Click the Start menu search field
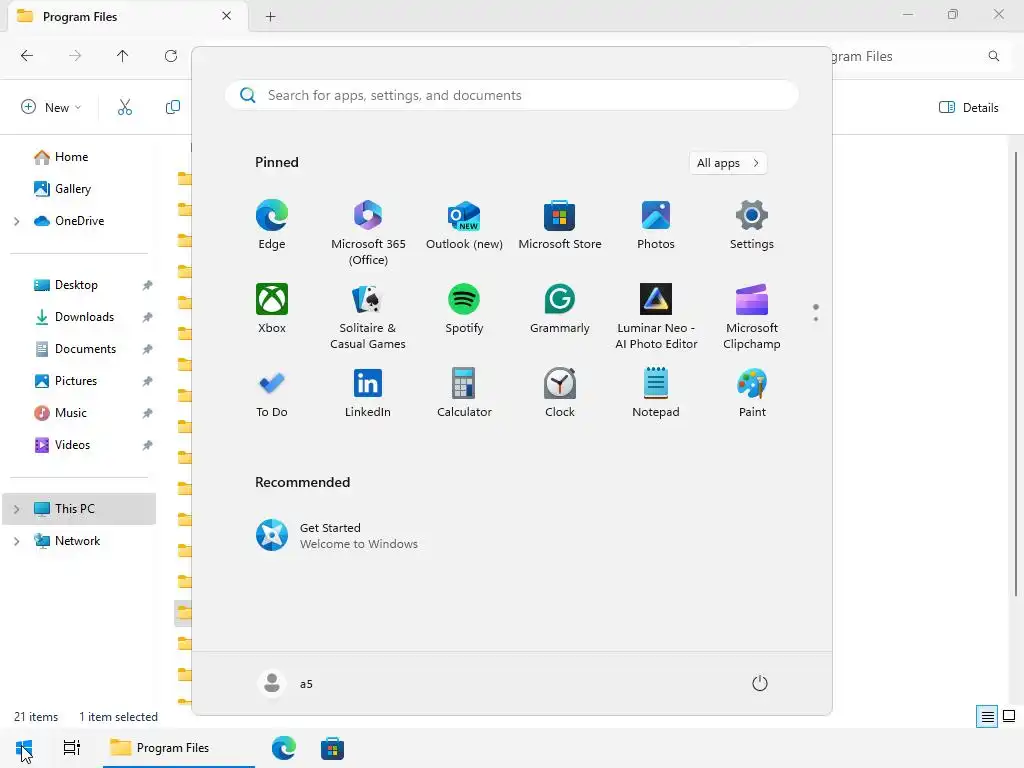This screenshot has height=768, width=1024. (511, 95)
